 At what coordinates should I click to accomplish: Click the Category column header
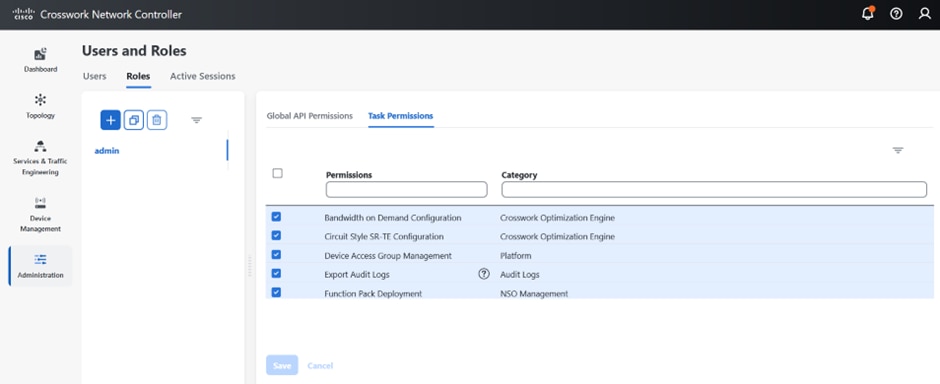pyautogui.click(x=519, y=175)
